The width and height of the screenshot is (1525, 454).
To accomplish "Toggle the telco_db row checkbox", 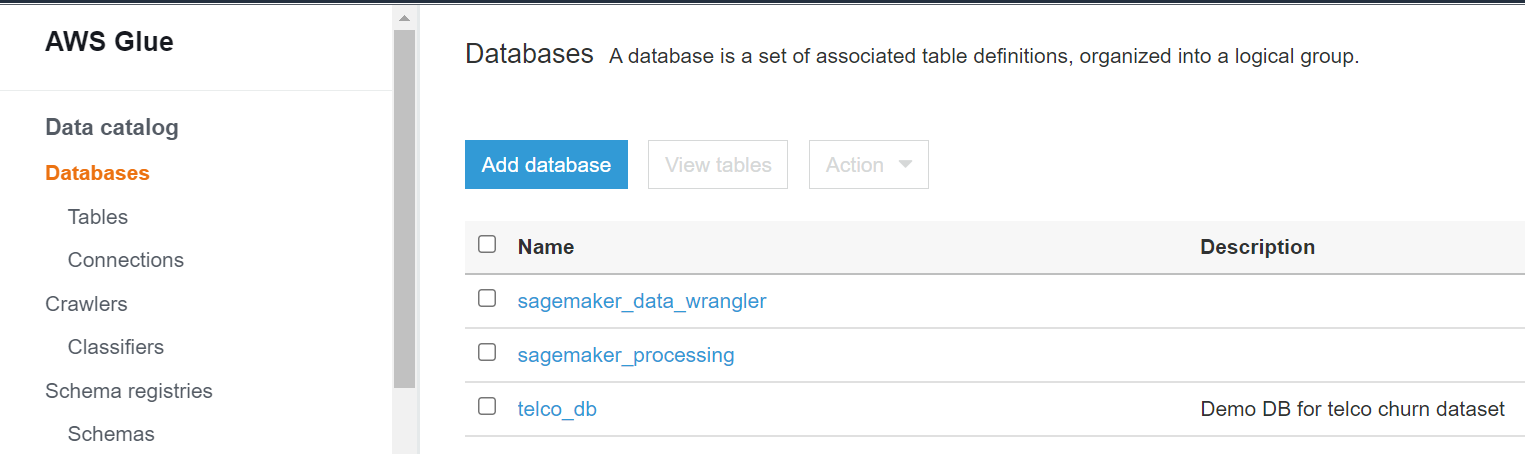I will [x=487, y=406].
